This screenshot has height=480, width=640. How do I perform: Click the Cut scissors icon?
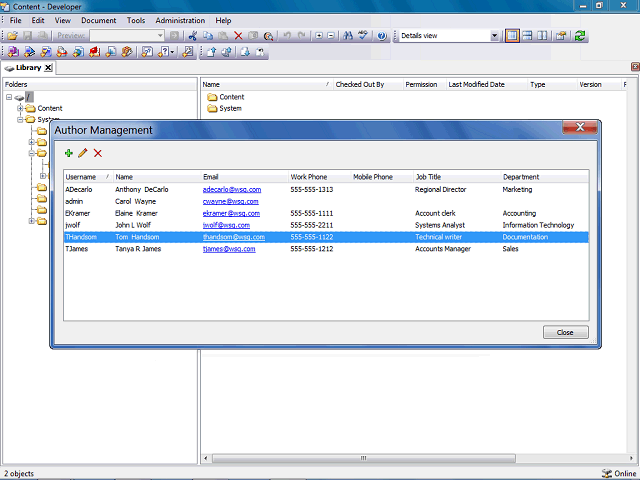click(193, 36)
